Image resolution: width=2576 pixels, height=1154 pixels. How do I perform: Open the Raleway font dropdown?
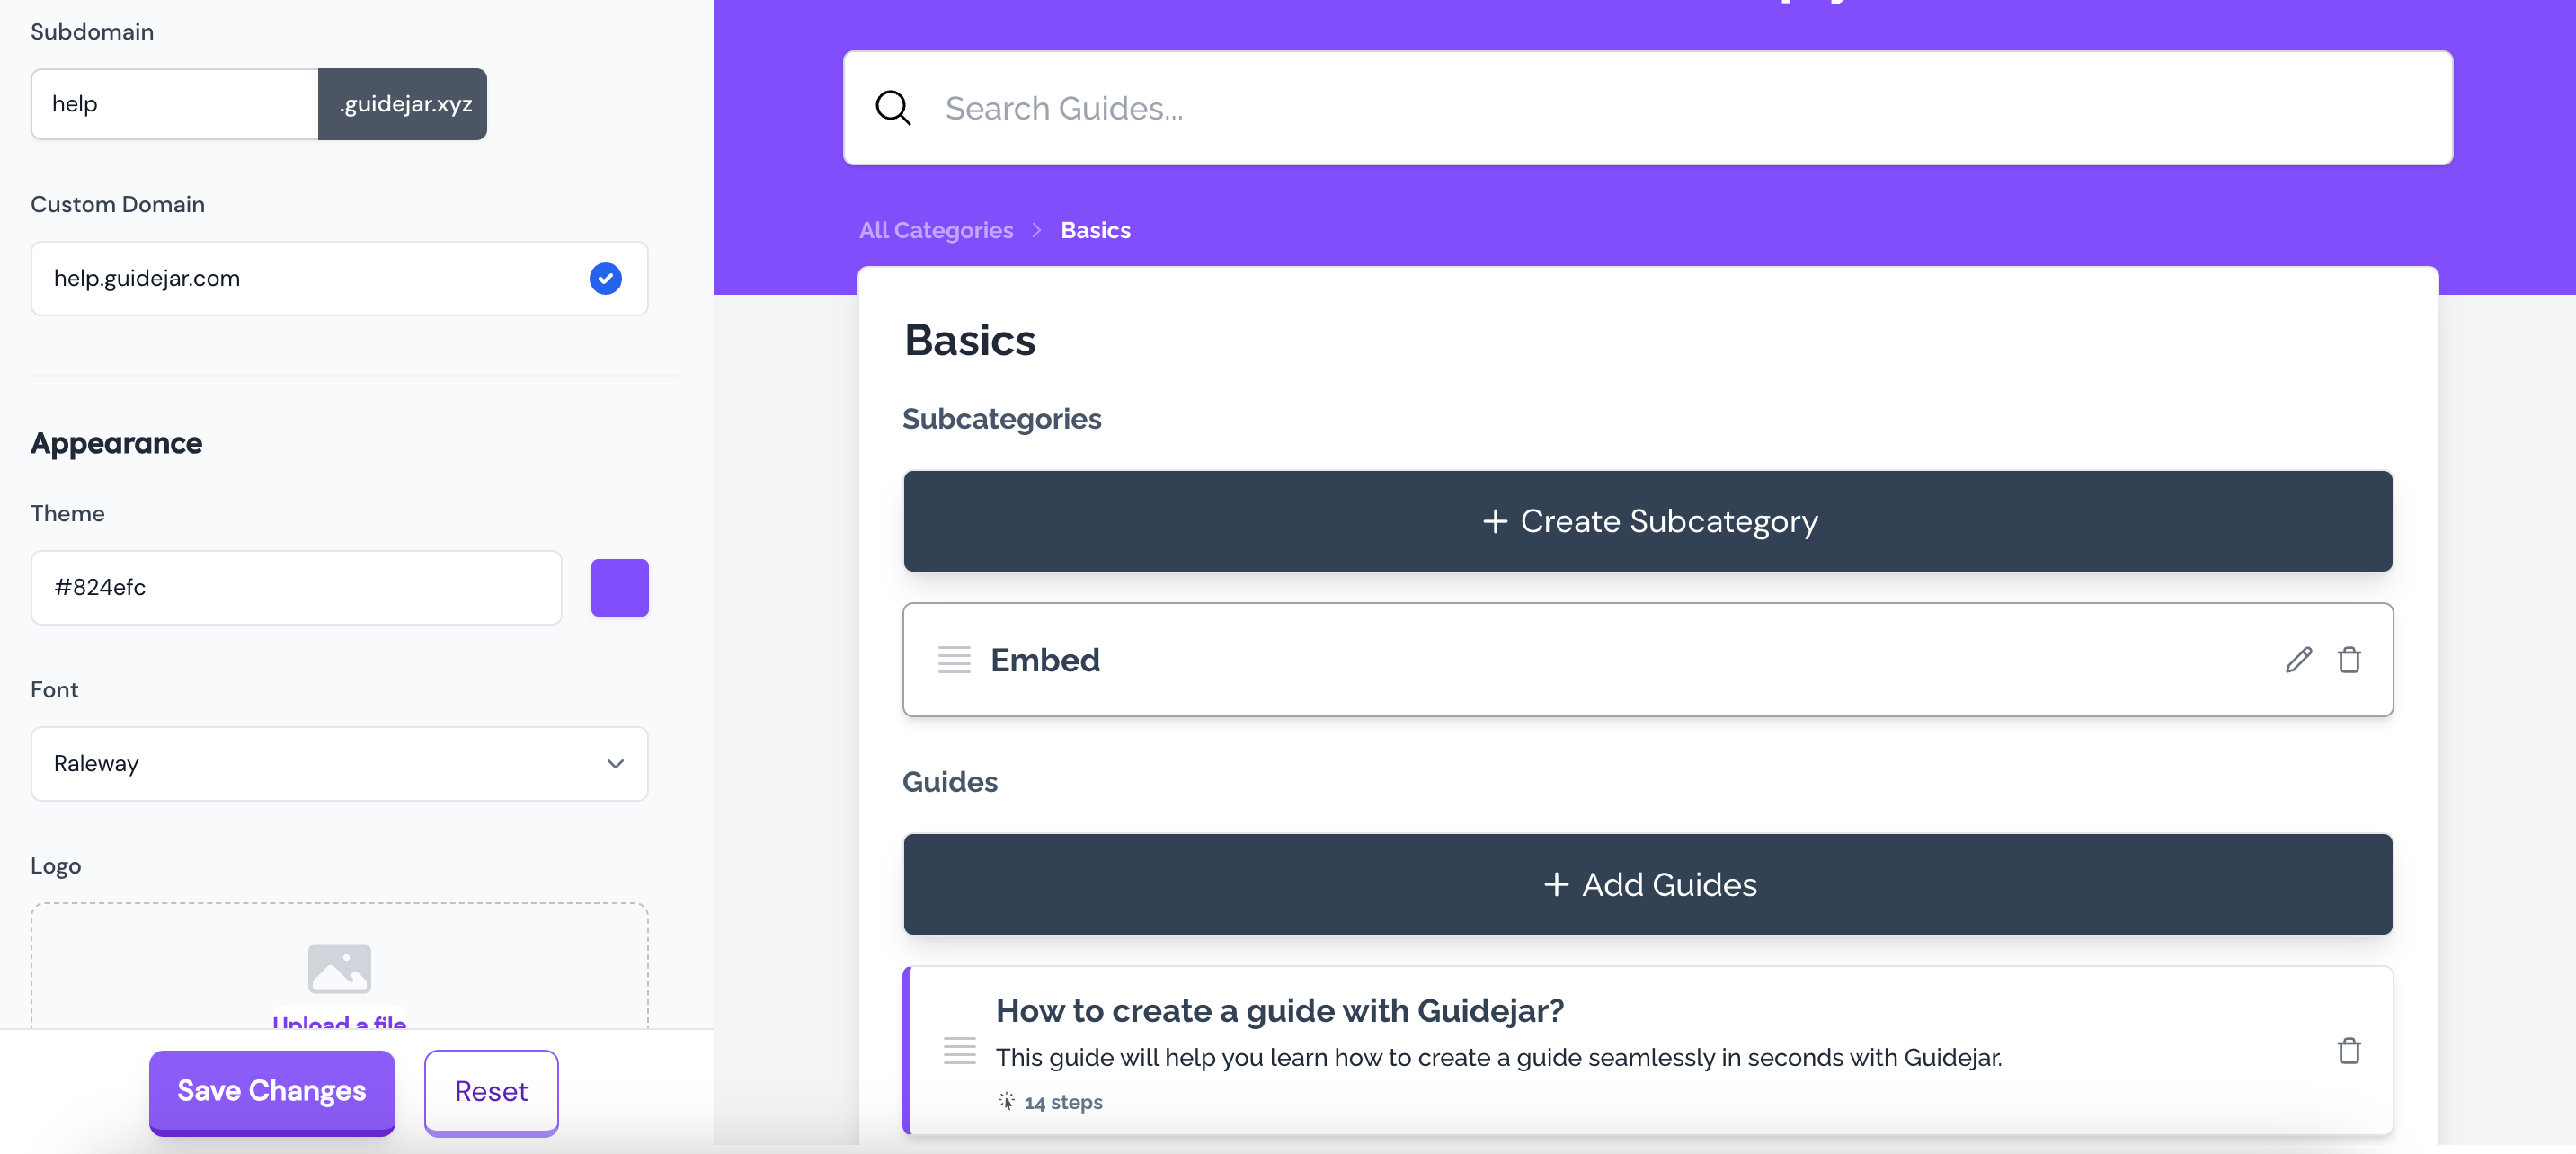[x=339, y=764]
